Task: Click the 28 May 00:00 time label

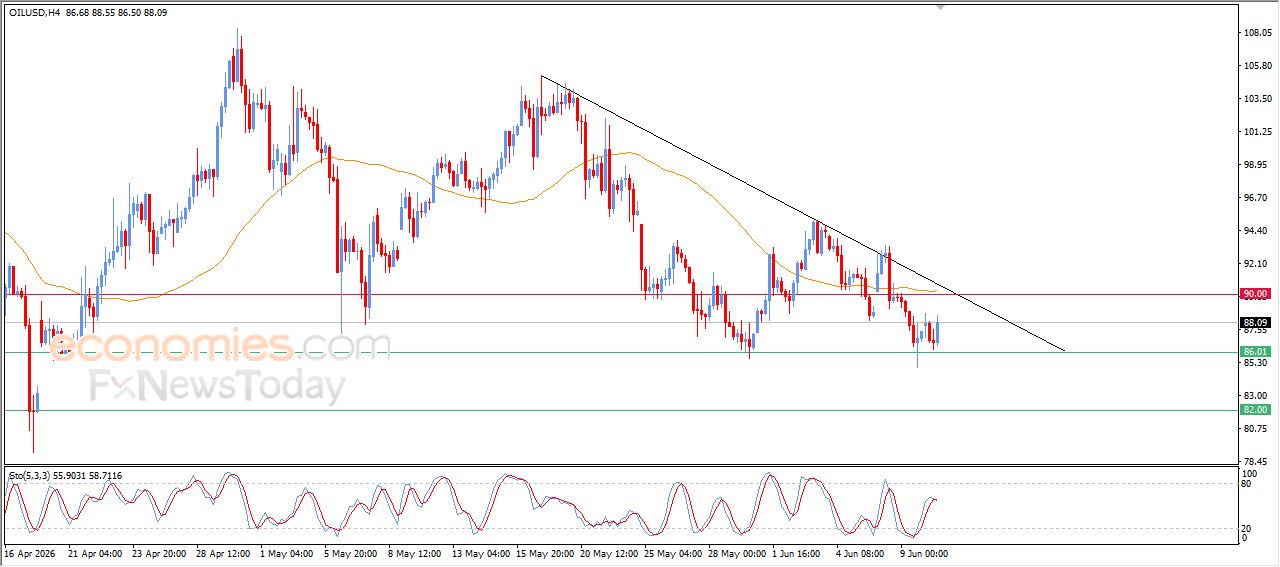Action: [737, 553]
